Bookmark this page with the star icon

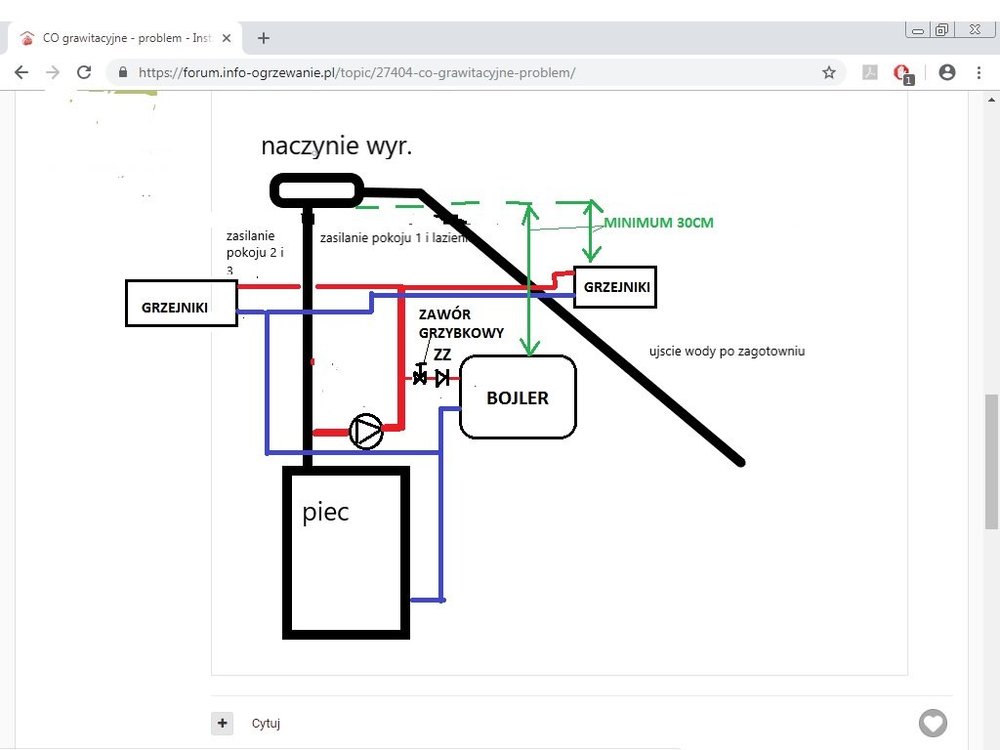point(828,72)
